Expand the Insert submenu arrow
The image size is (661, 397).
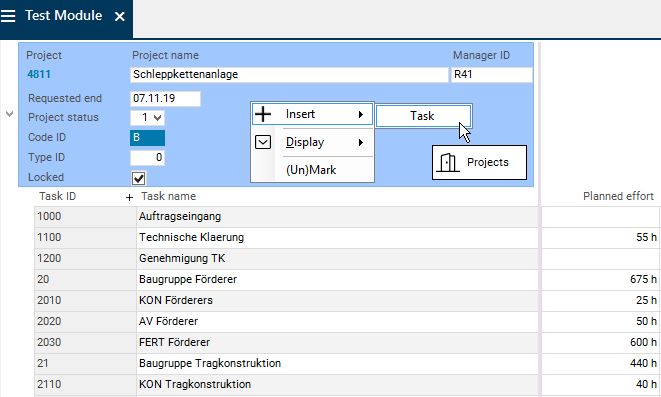click(361, 114)
